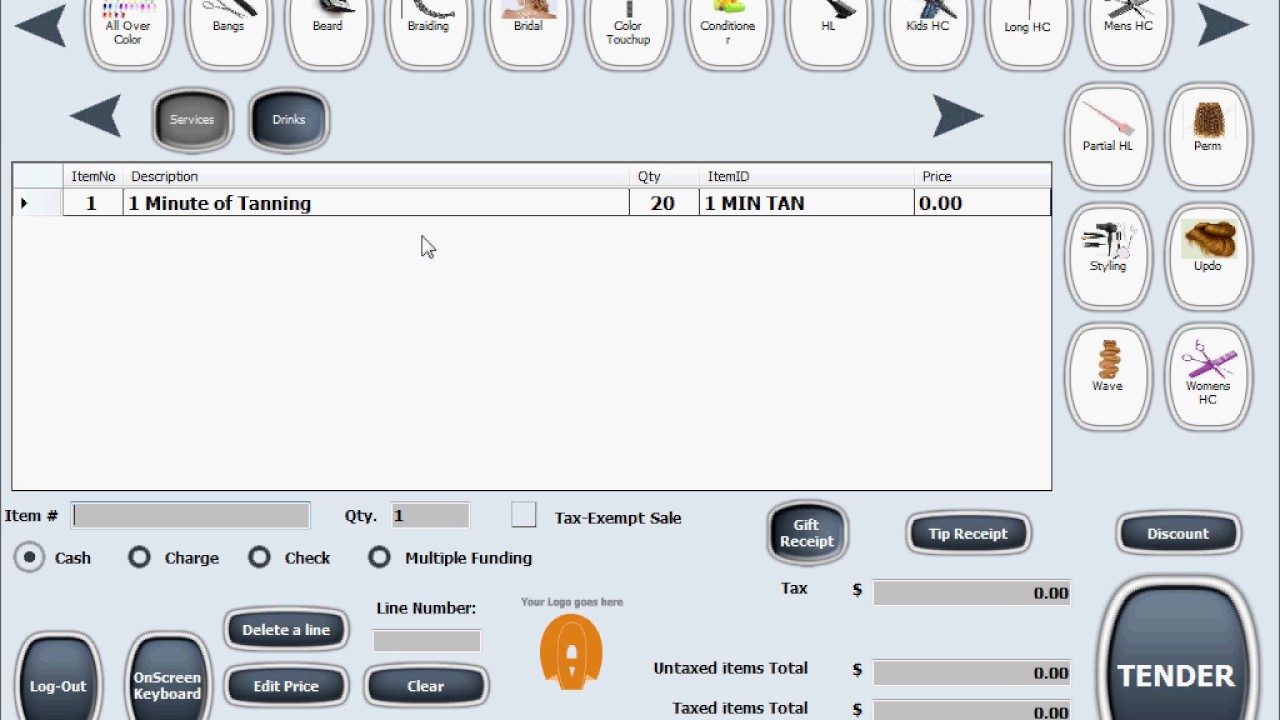
Task: Click the orange logo image
Action: 571,651
